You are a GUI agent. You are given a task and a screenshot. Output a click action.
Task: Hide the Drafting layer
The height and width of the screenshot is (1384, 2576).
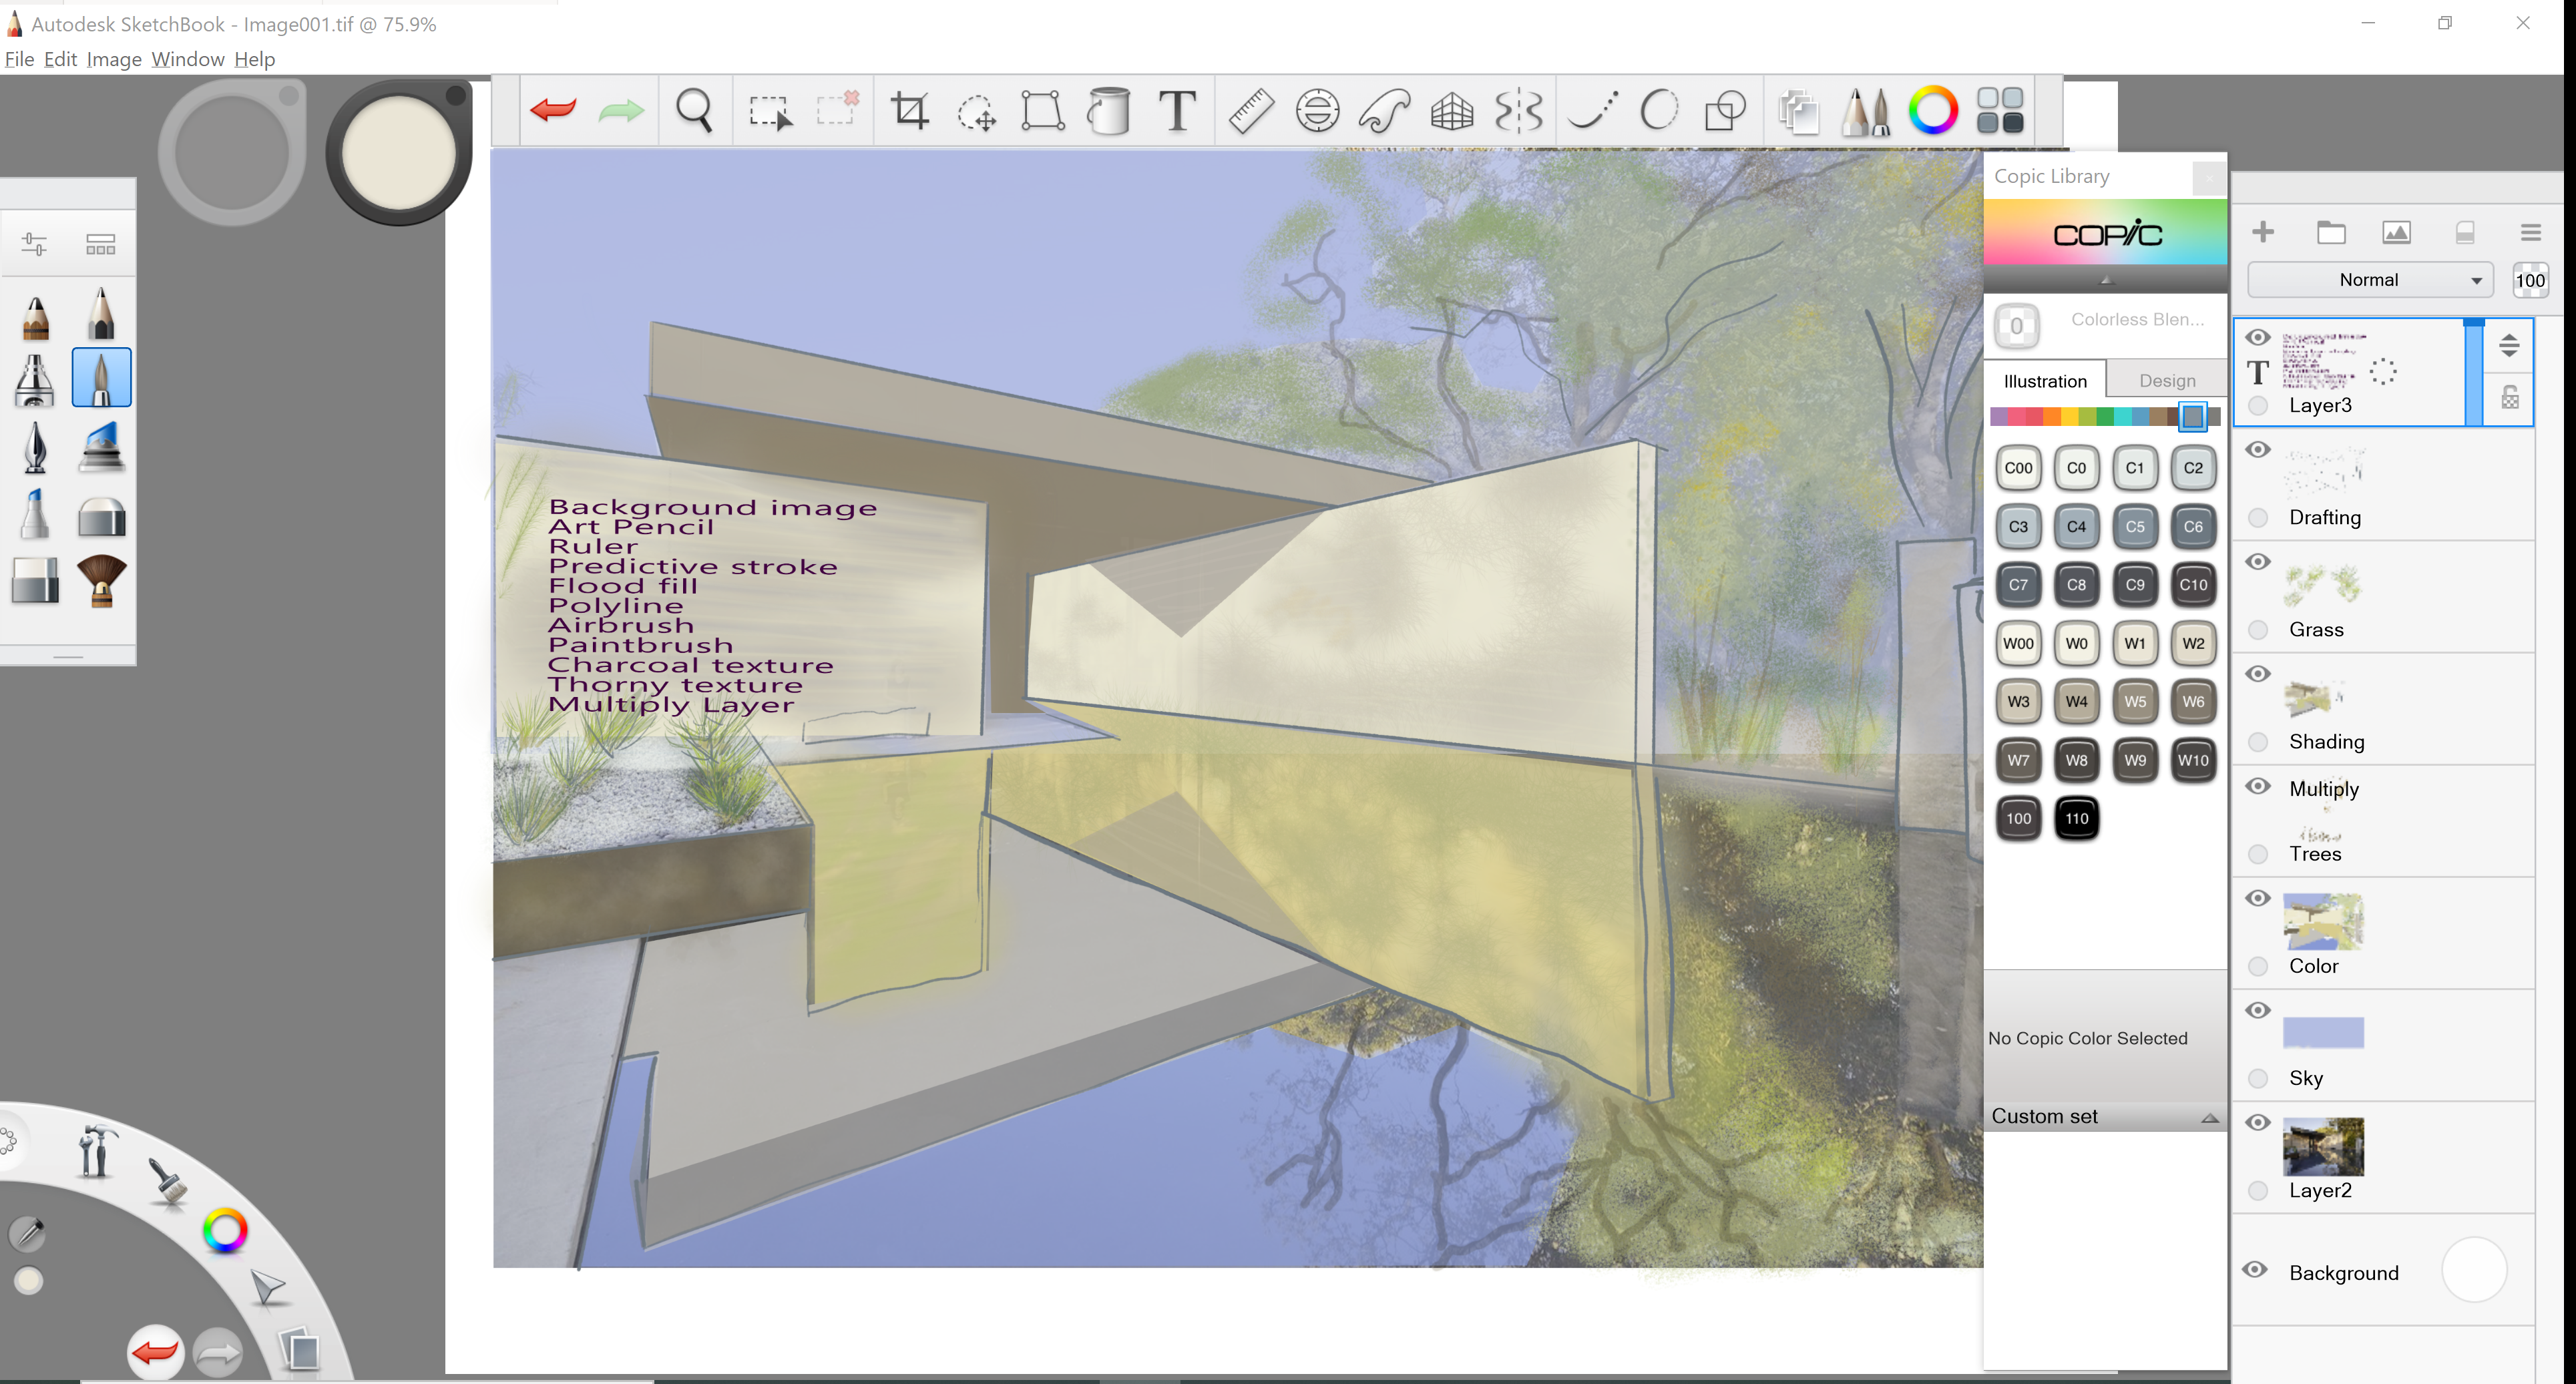pyautogui.click(x=2257, y=449)
